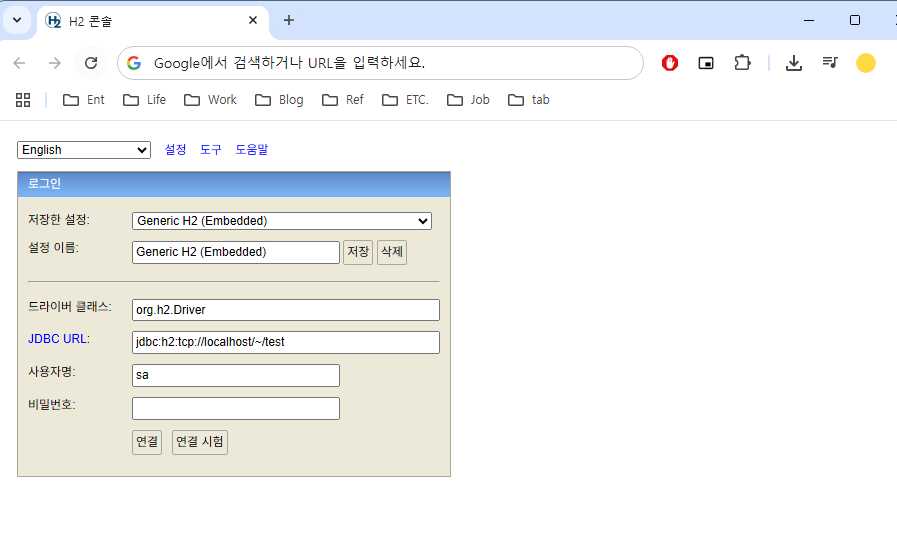
Task: Open a new tab with the plus icon
Action: pos(289,21)
